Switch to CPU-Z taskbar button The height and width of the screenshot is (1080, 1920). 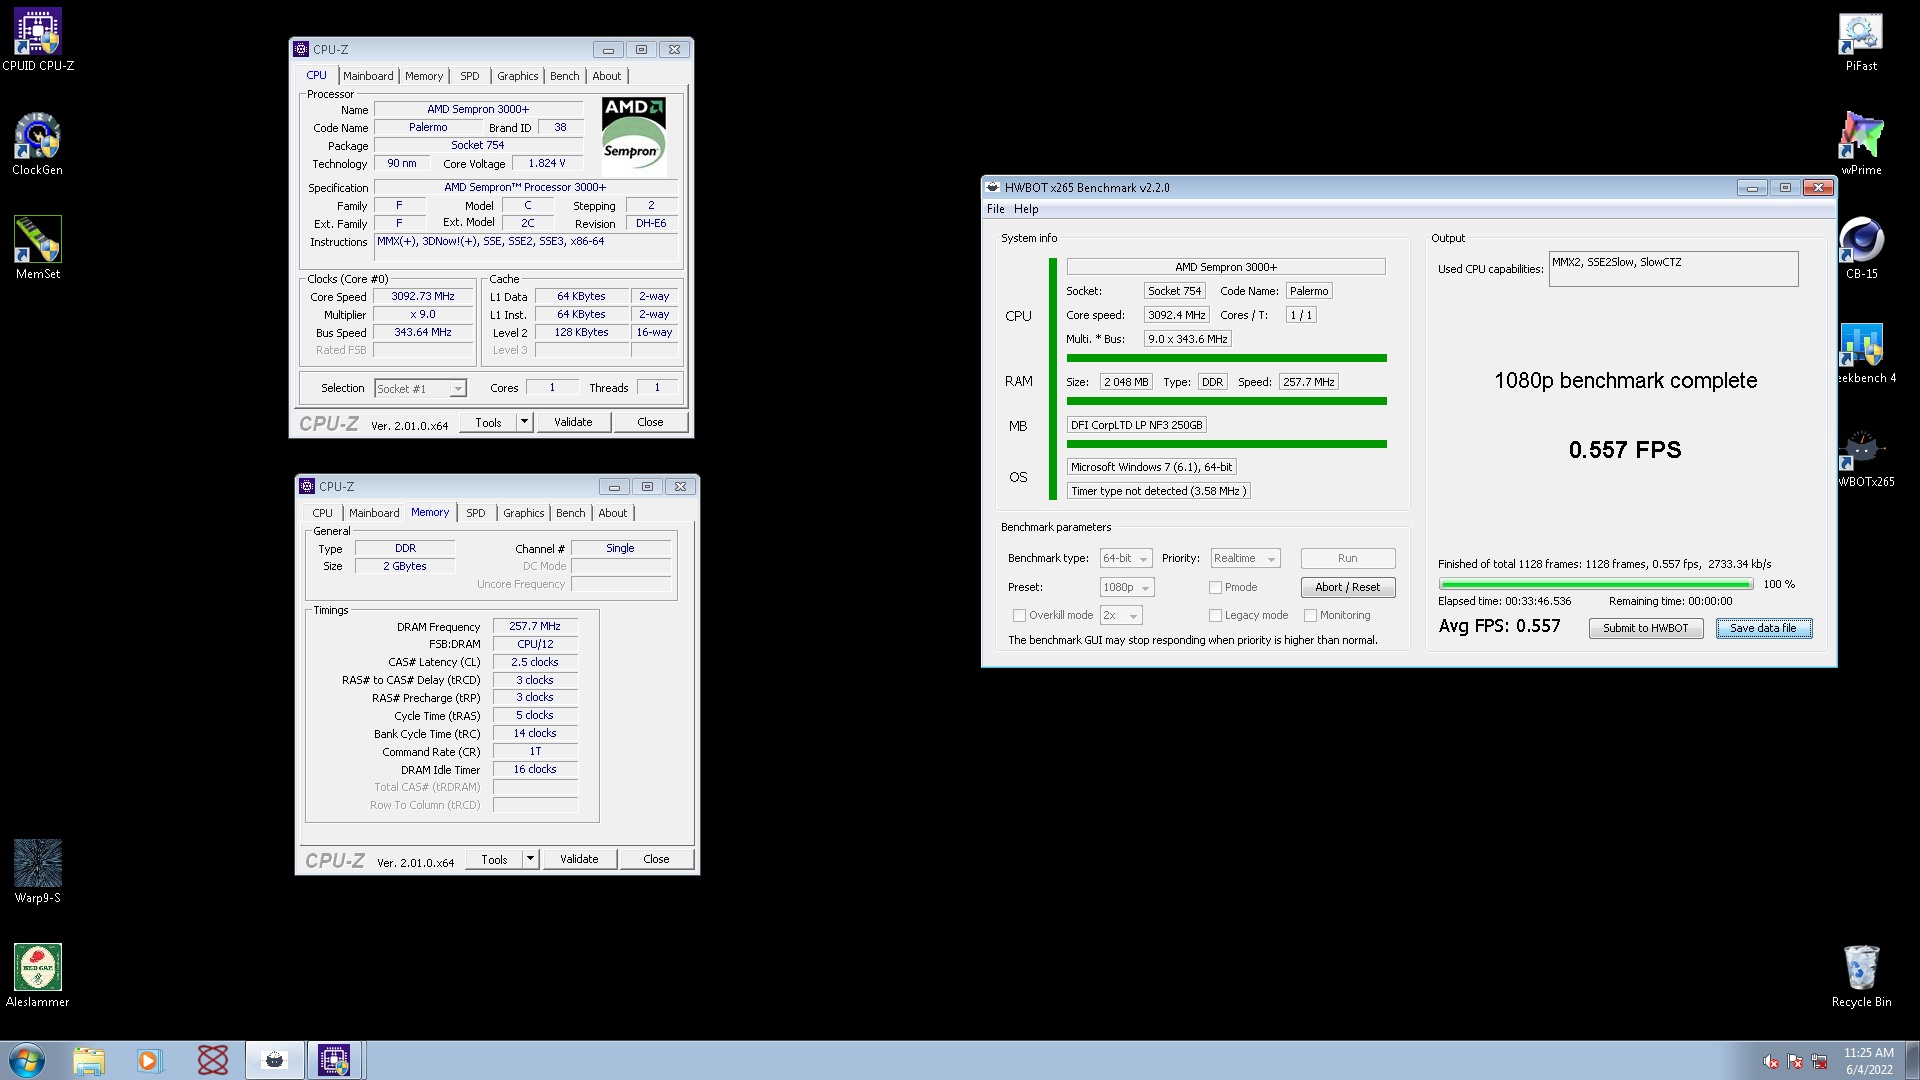(x=334, y=1060)
